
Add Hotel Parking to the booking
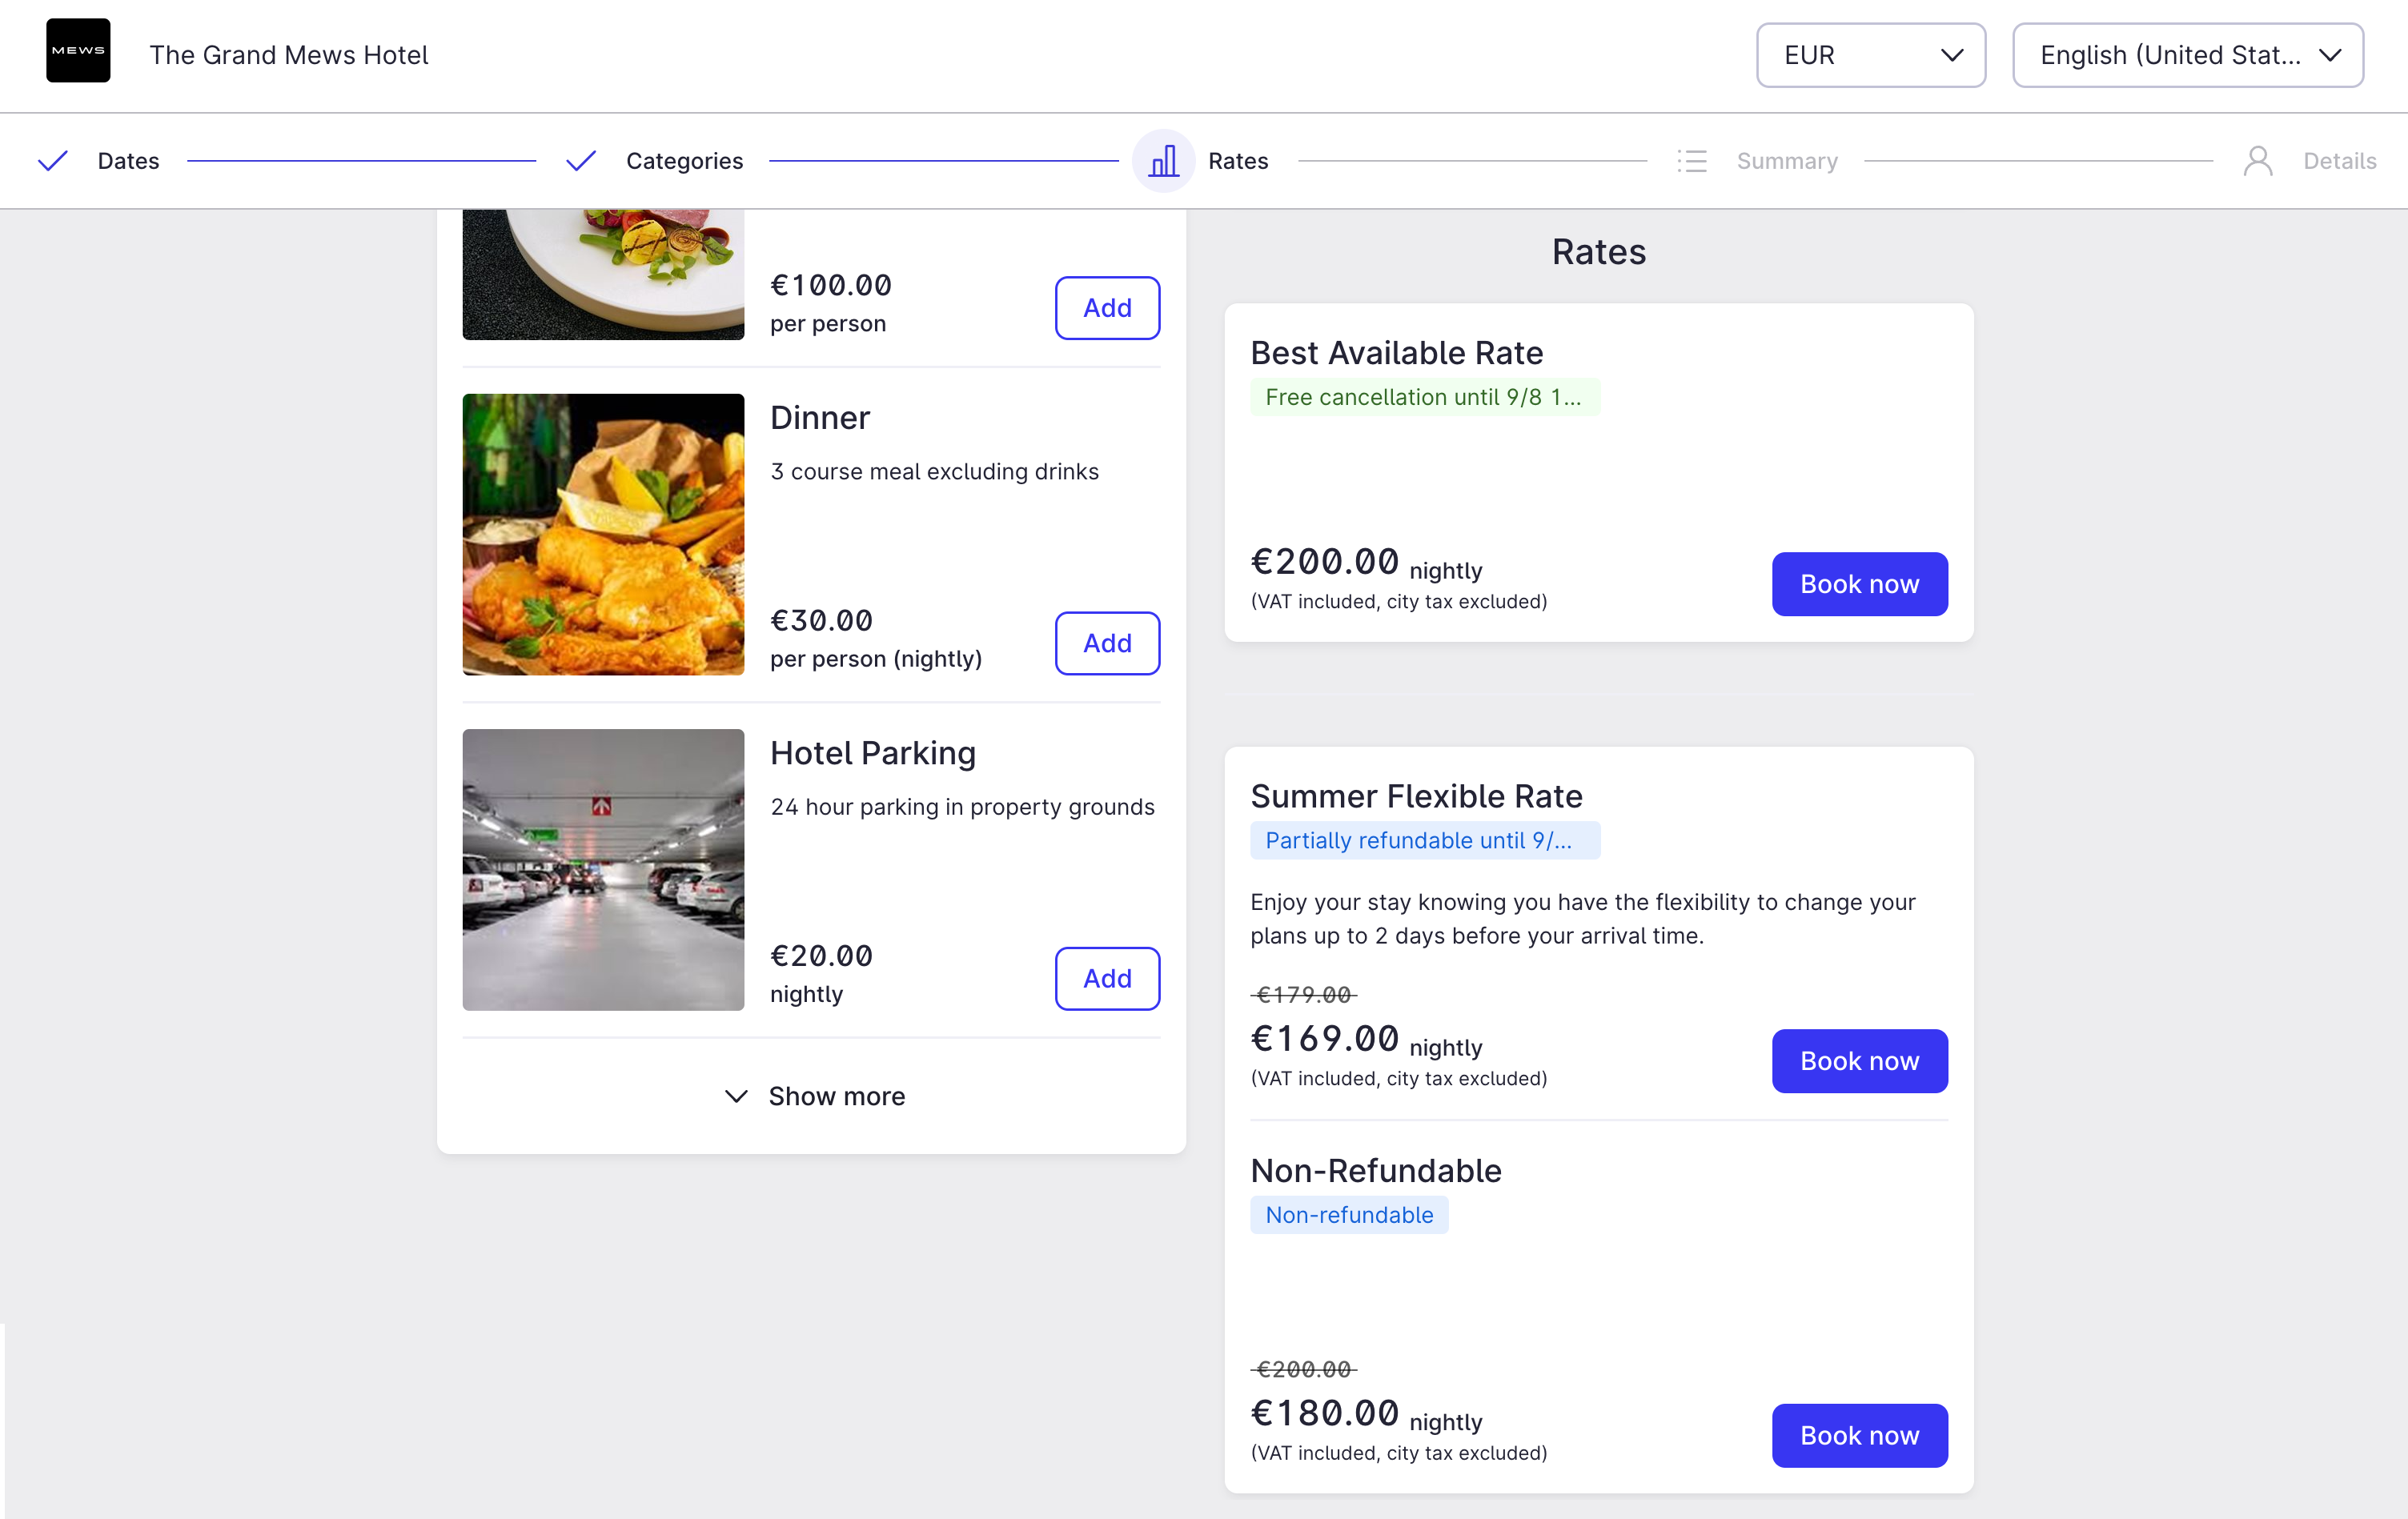click(x=1107, y=978)
